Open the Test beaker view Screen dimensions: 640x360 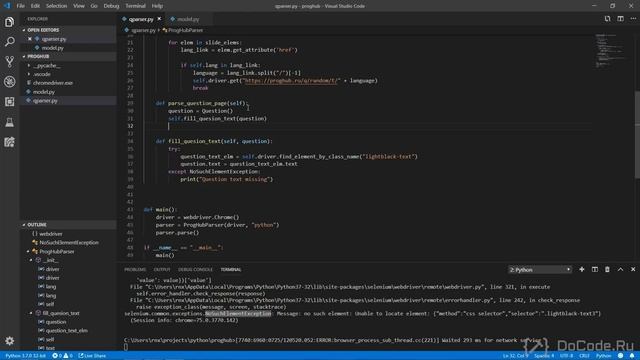(x=9, y=122)
